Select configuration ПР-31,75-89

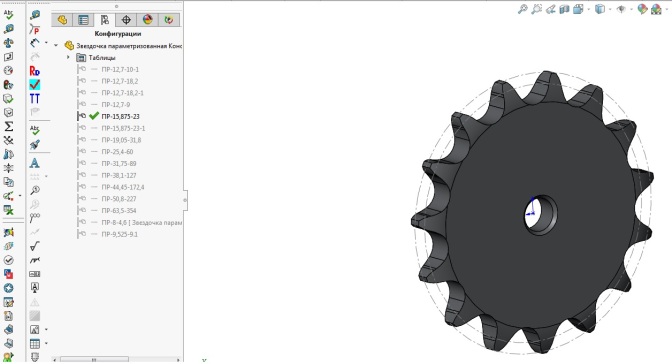119,163
